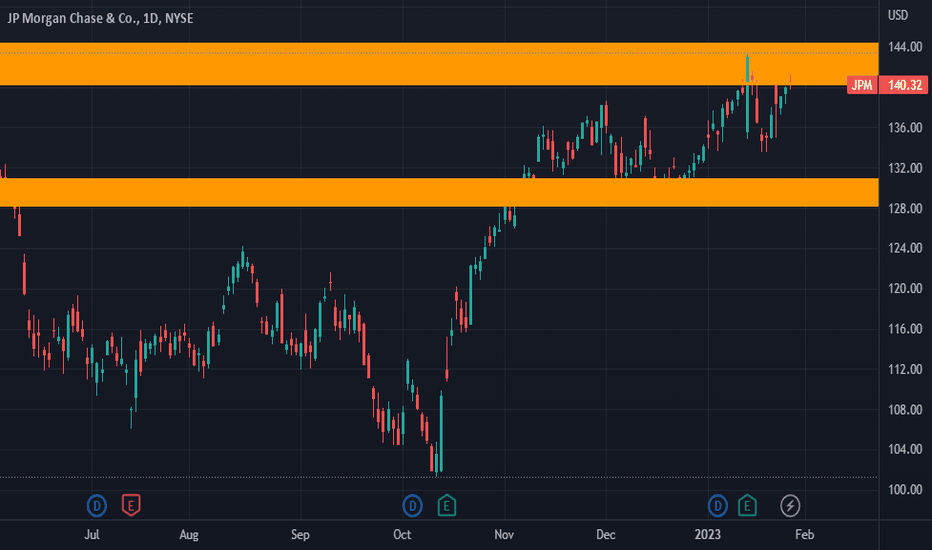Open the October earnings E marker
The height and width of the screenshot is (550, 932).
(447, 506)
